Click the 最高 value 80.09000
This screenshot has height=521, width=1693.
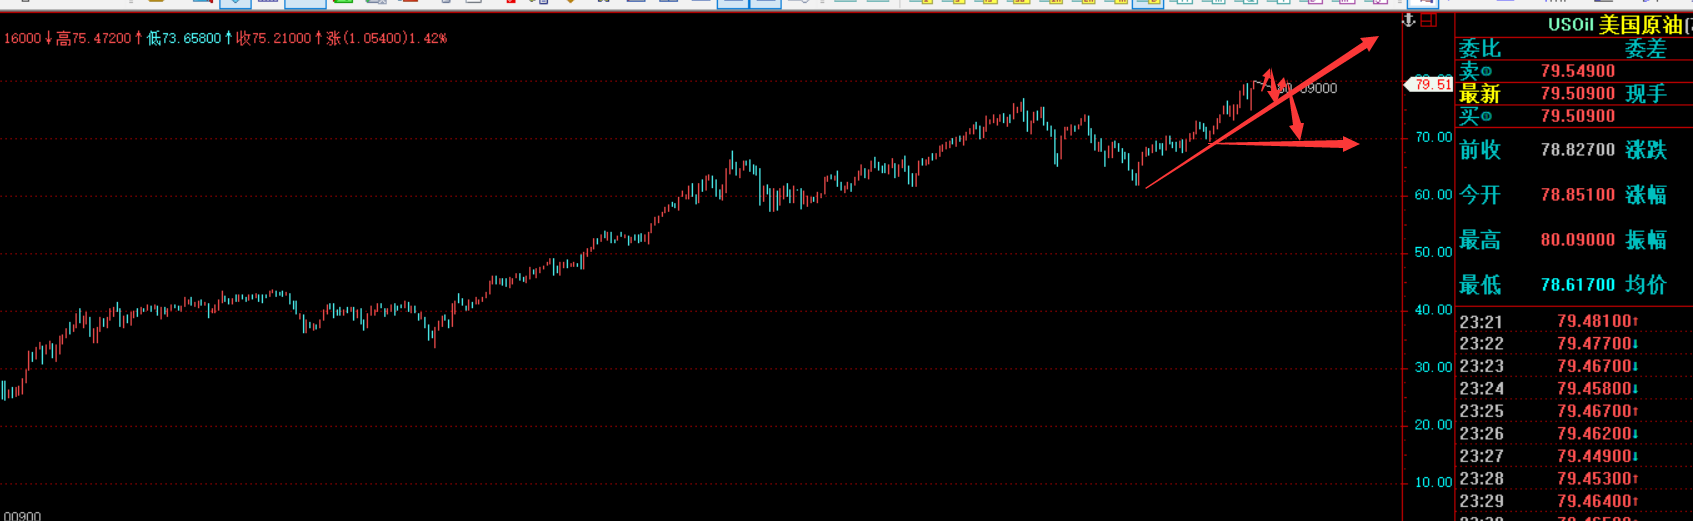point(1577,240)
